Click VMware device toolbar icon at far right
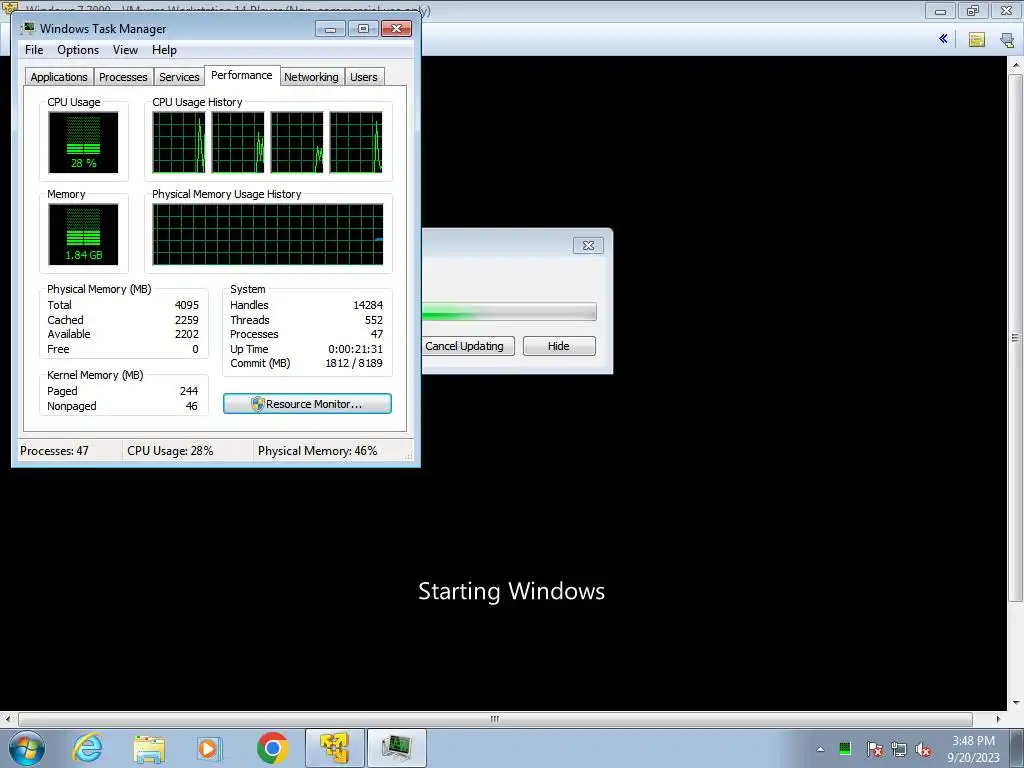The height and width of the screenshot is (768, 1024). (x=1007, y=39)
